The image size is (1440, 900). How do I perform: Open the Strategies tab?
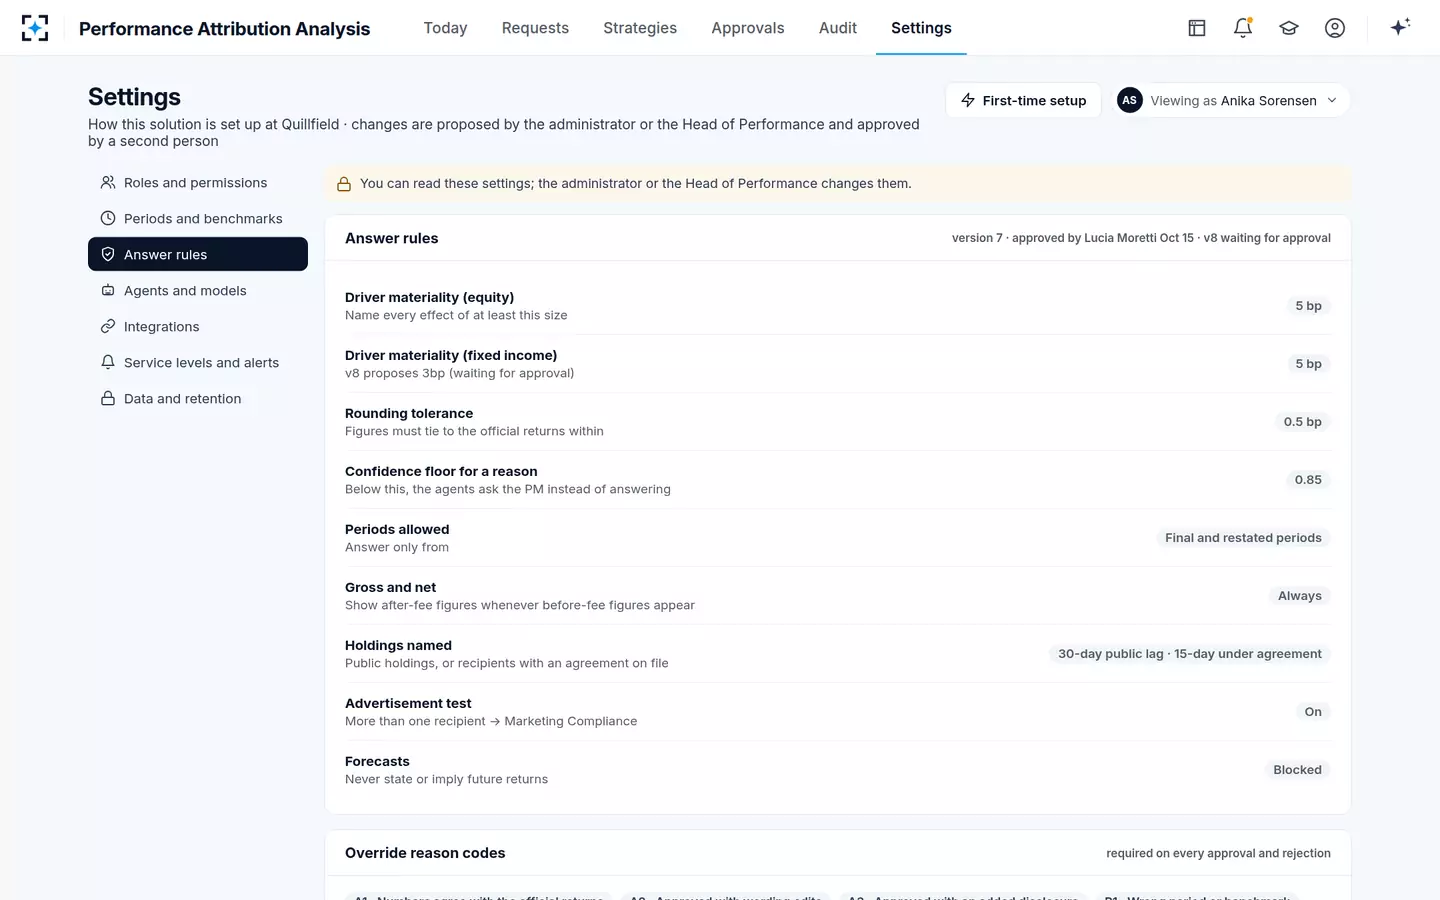click(x=640, y=28)
